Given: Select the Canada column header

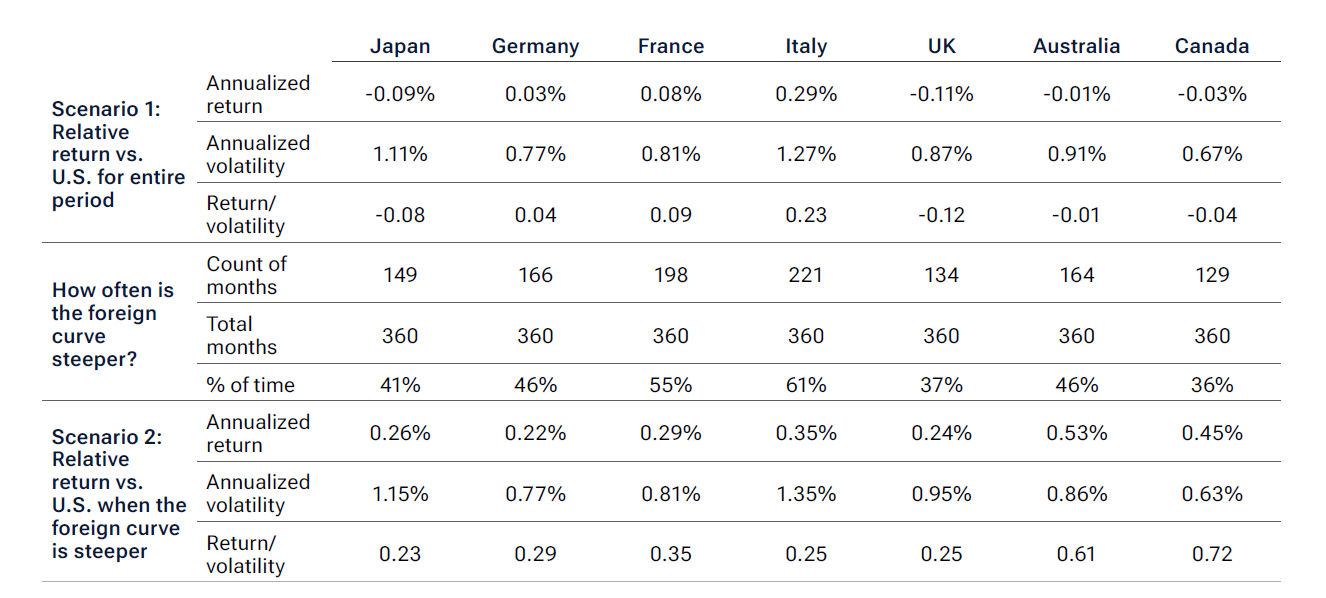Looking at the screenshot, I should (x=1212, y=46).
